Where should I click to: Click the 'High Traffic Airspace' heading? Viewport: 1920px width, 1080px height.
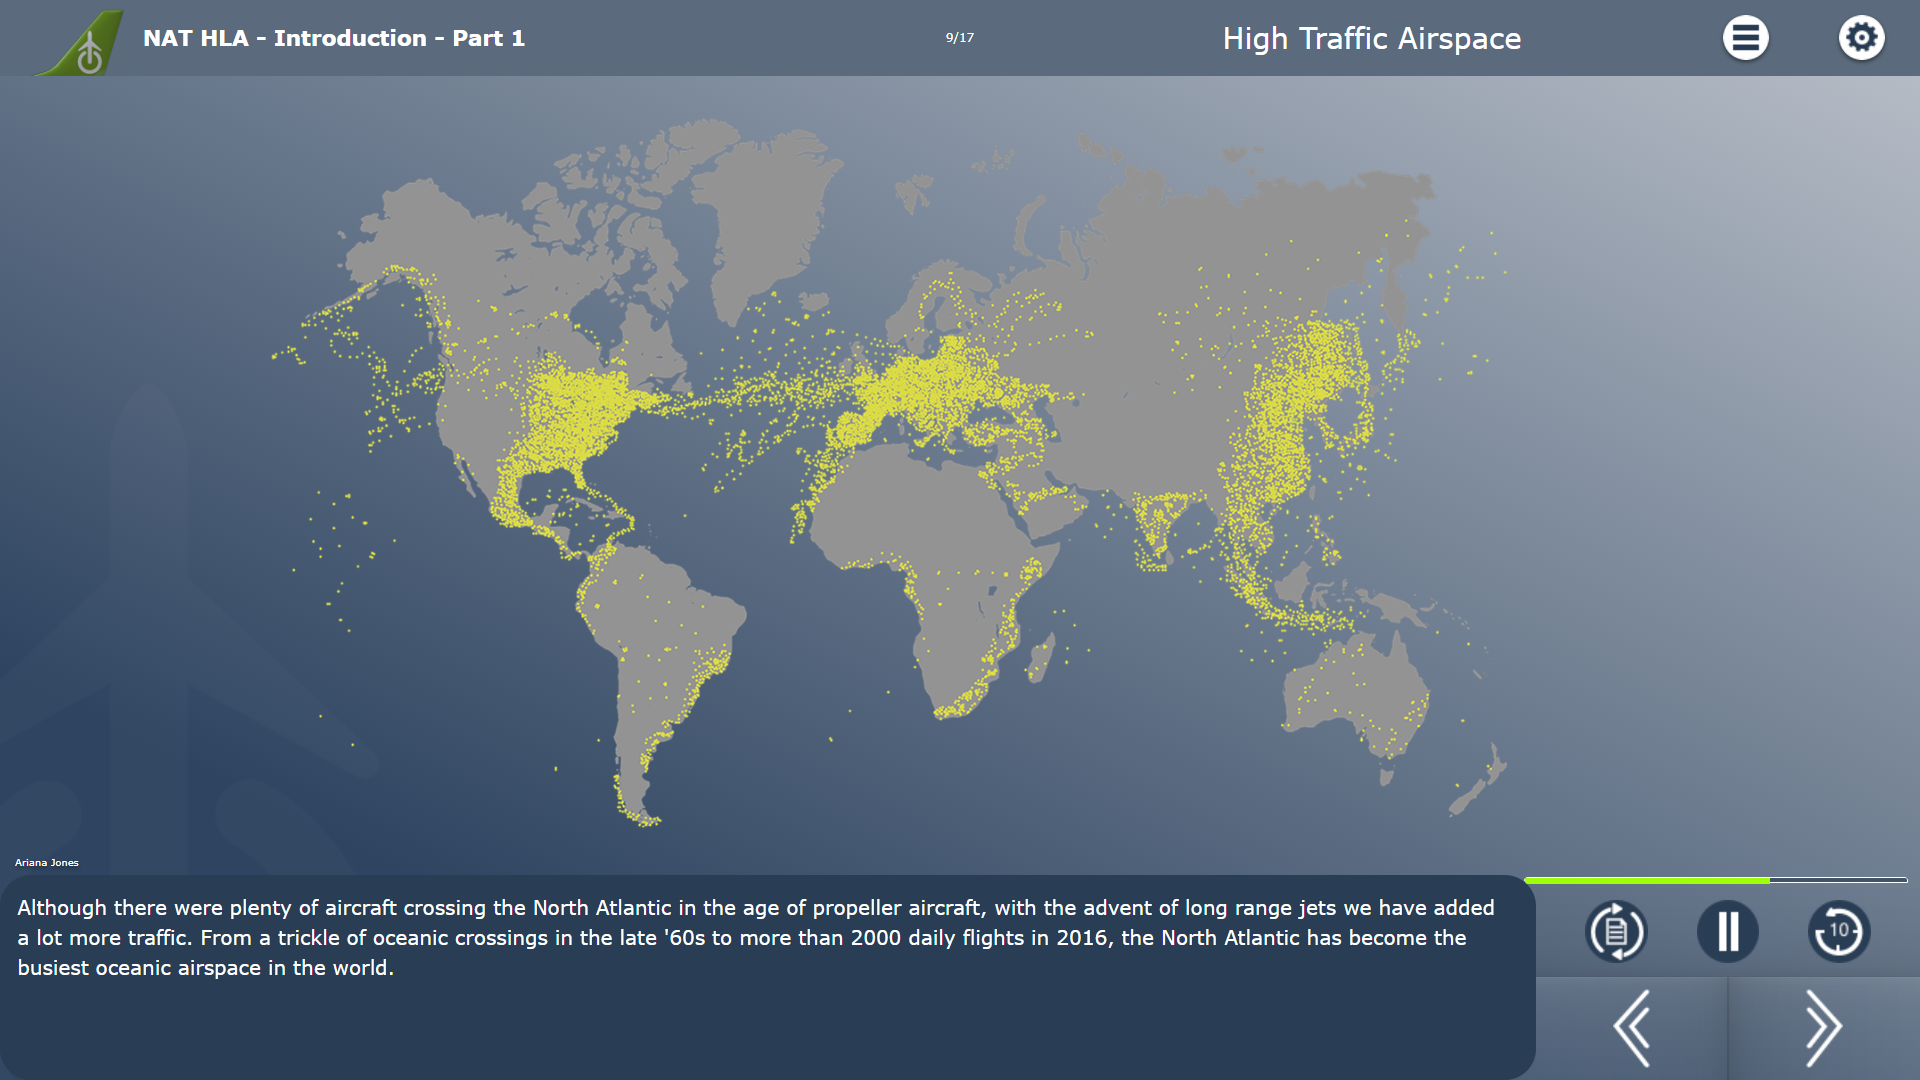point(1371,39)
